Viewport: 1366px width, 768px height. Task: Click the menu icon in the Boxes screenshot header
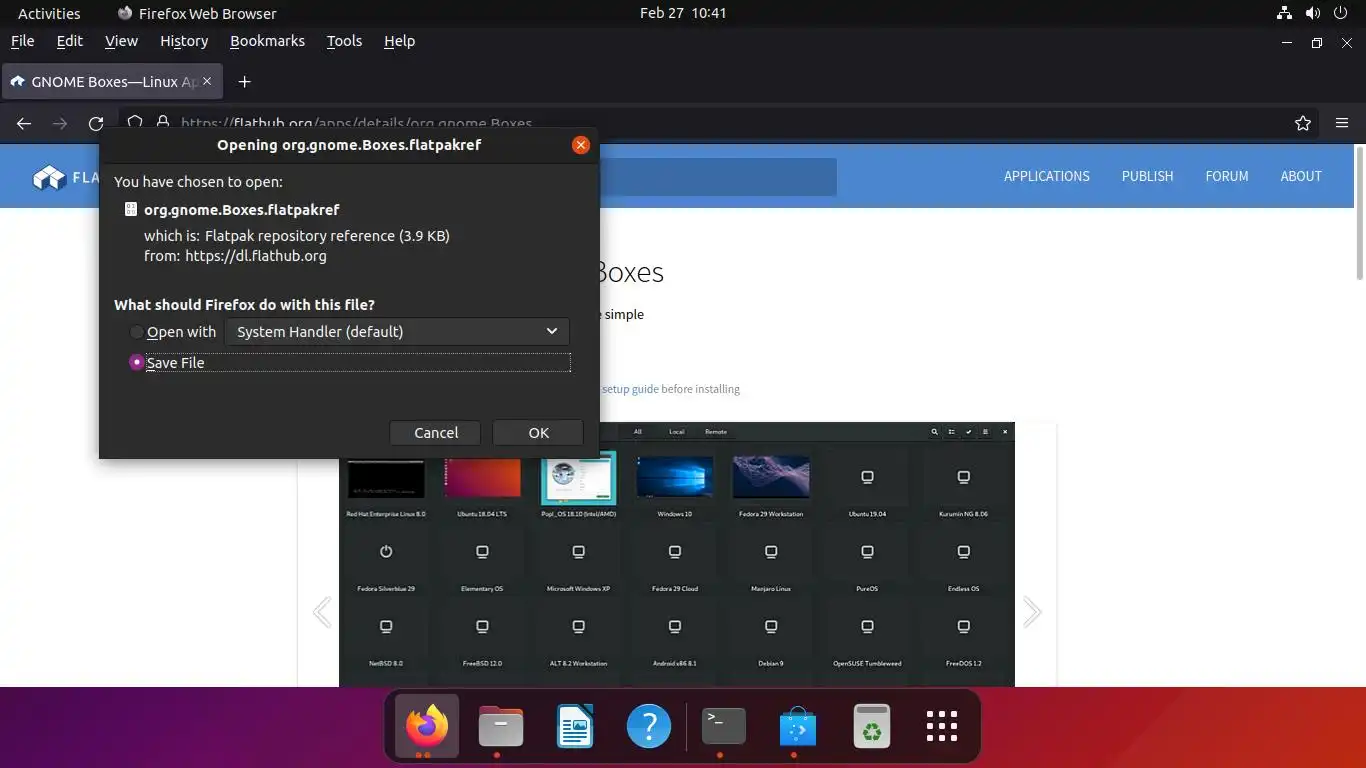985,432
